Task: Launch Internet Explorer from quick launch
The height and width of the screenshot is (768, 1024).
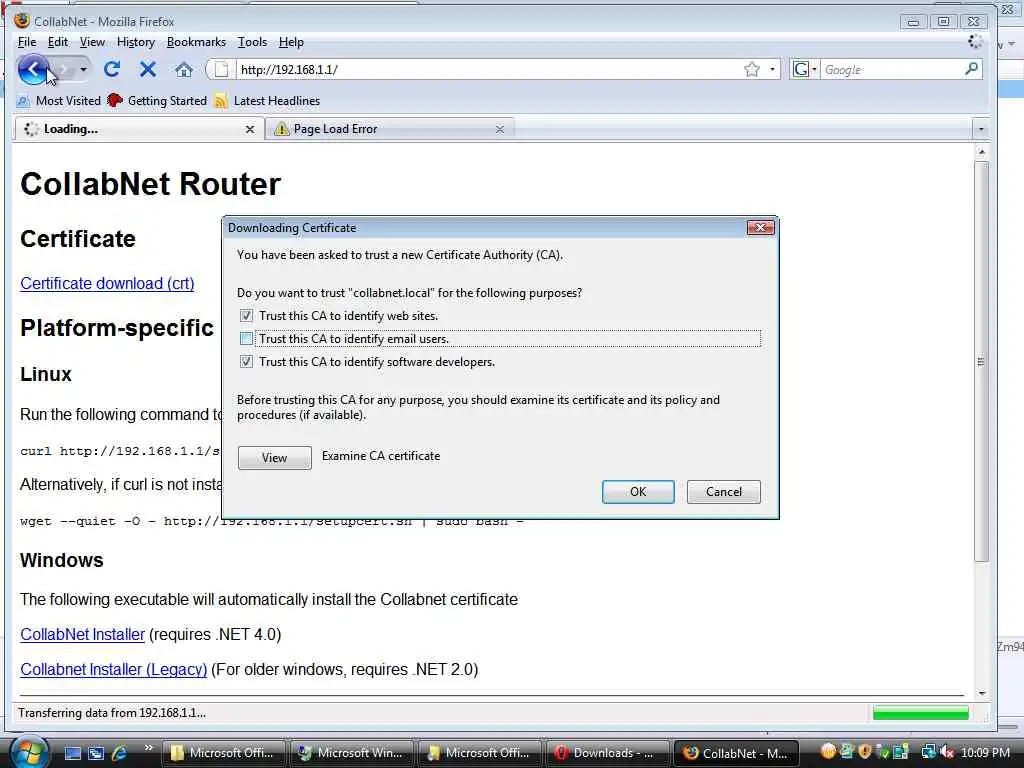Action: (x=119, y=753)
